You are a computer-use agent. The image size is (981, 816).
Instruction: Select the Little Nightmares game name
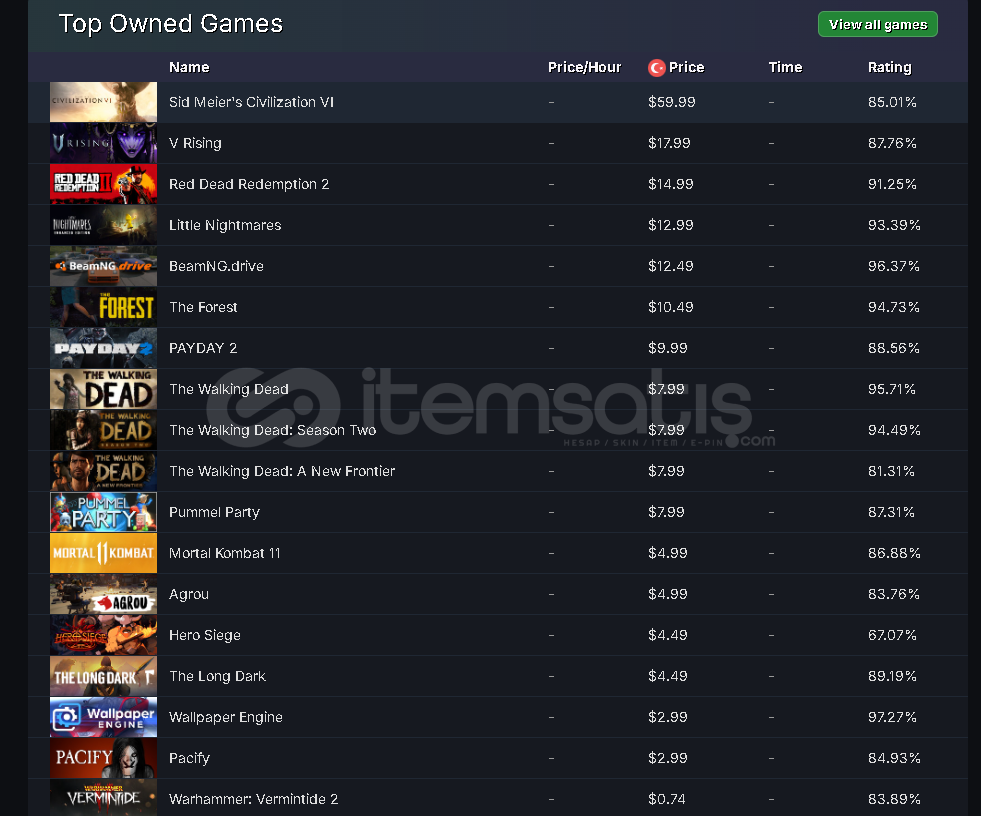coord(225,225)
